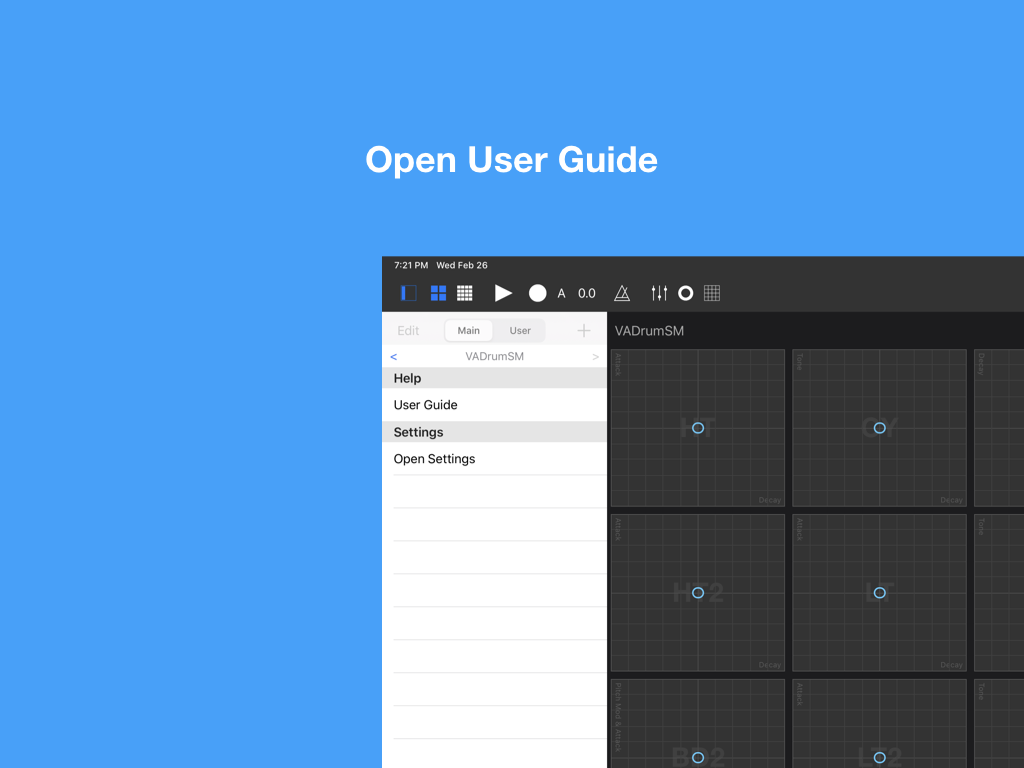Open Settings from the sidebar list
This screenshot has width=1024, height=768.
tap(435, 459)
